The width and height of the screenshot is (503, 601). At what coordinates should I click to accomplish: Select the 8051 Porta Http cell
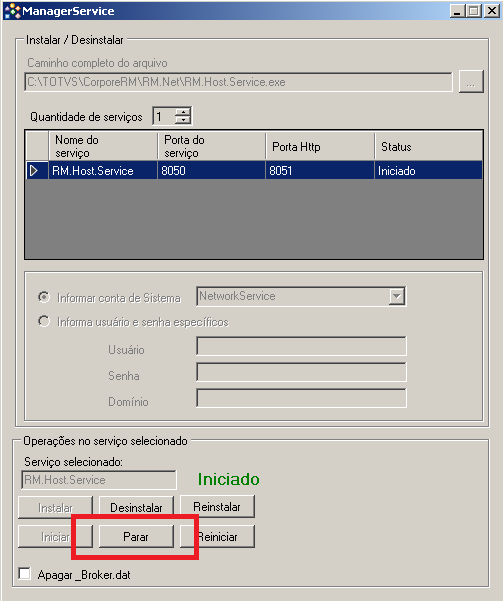[320, 170]
